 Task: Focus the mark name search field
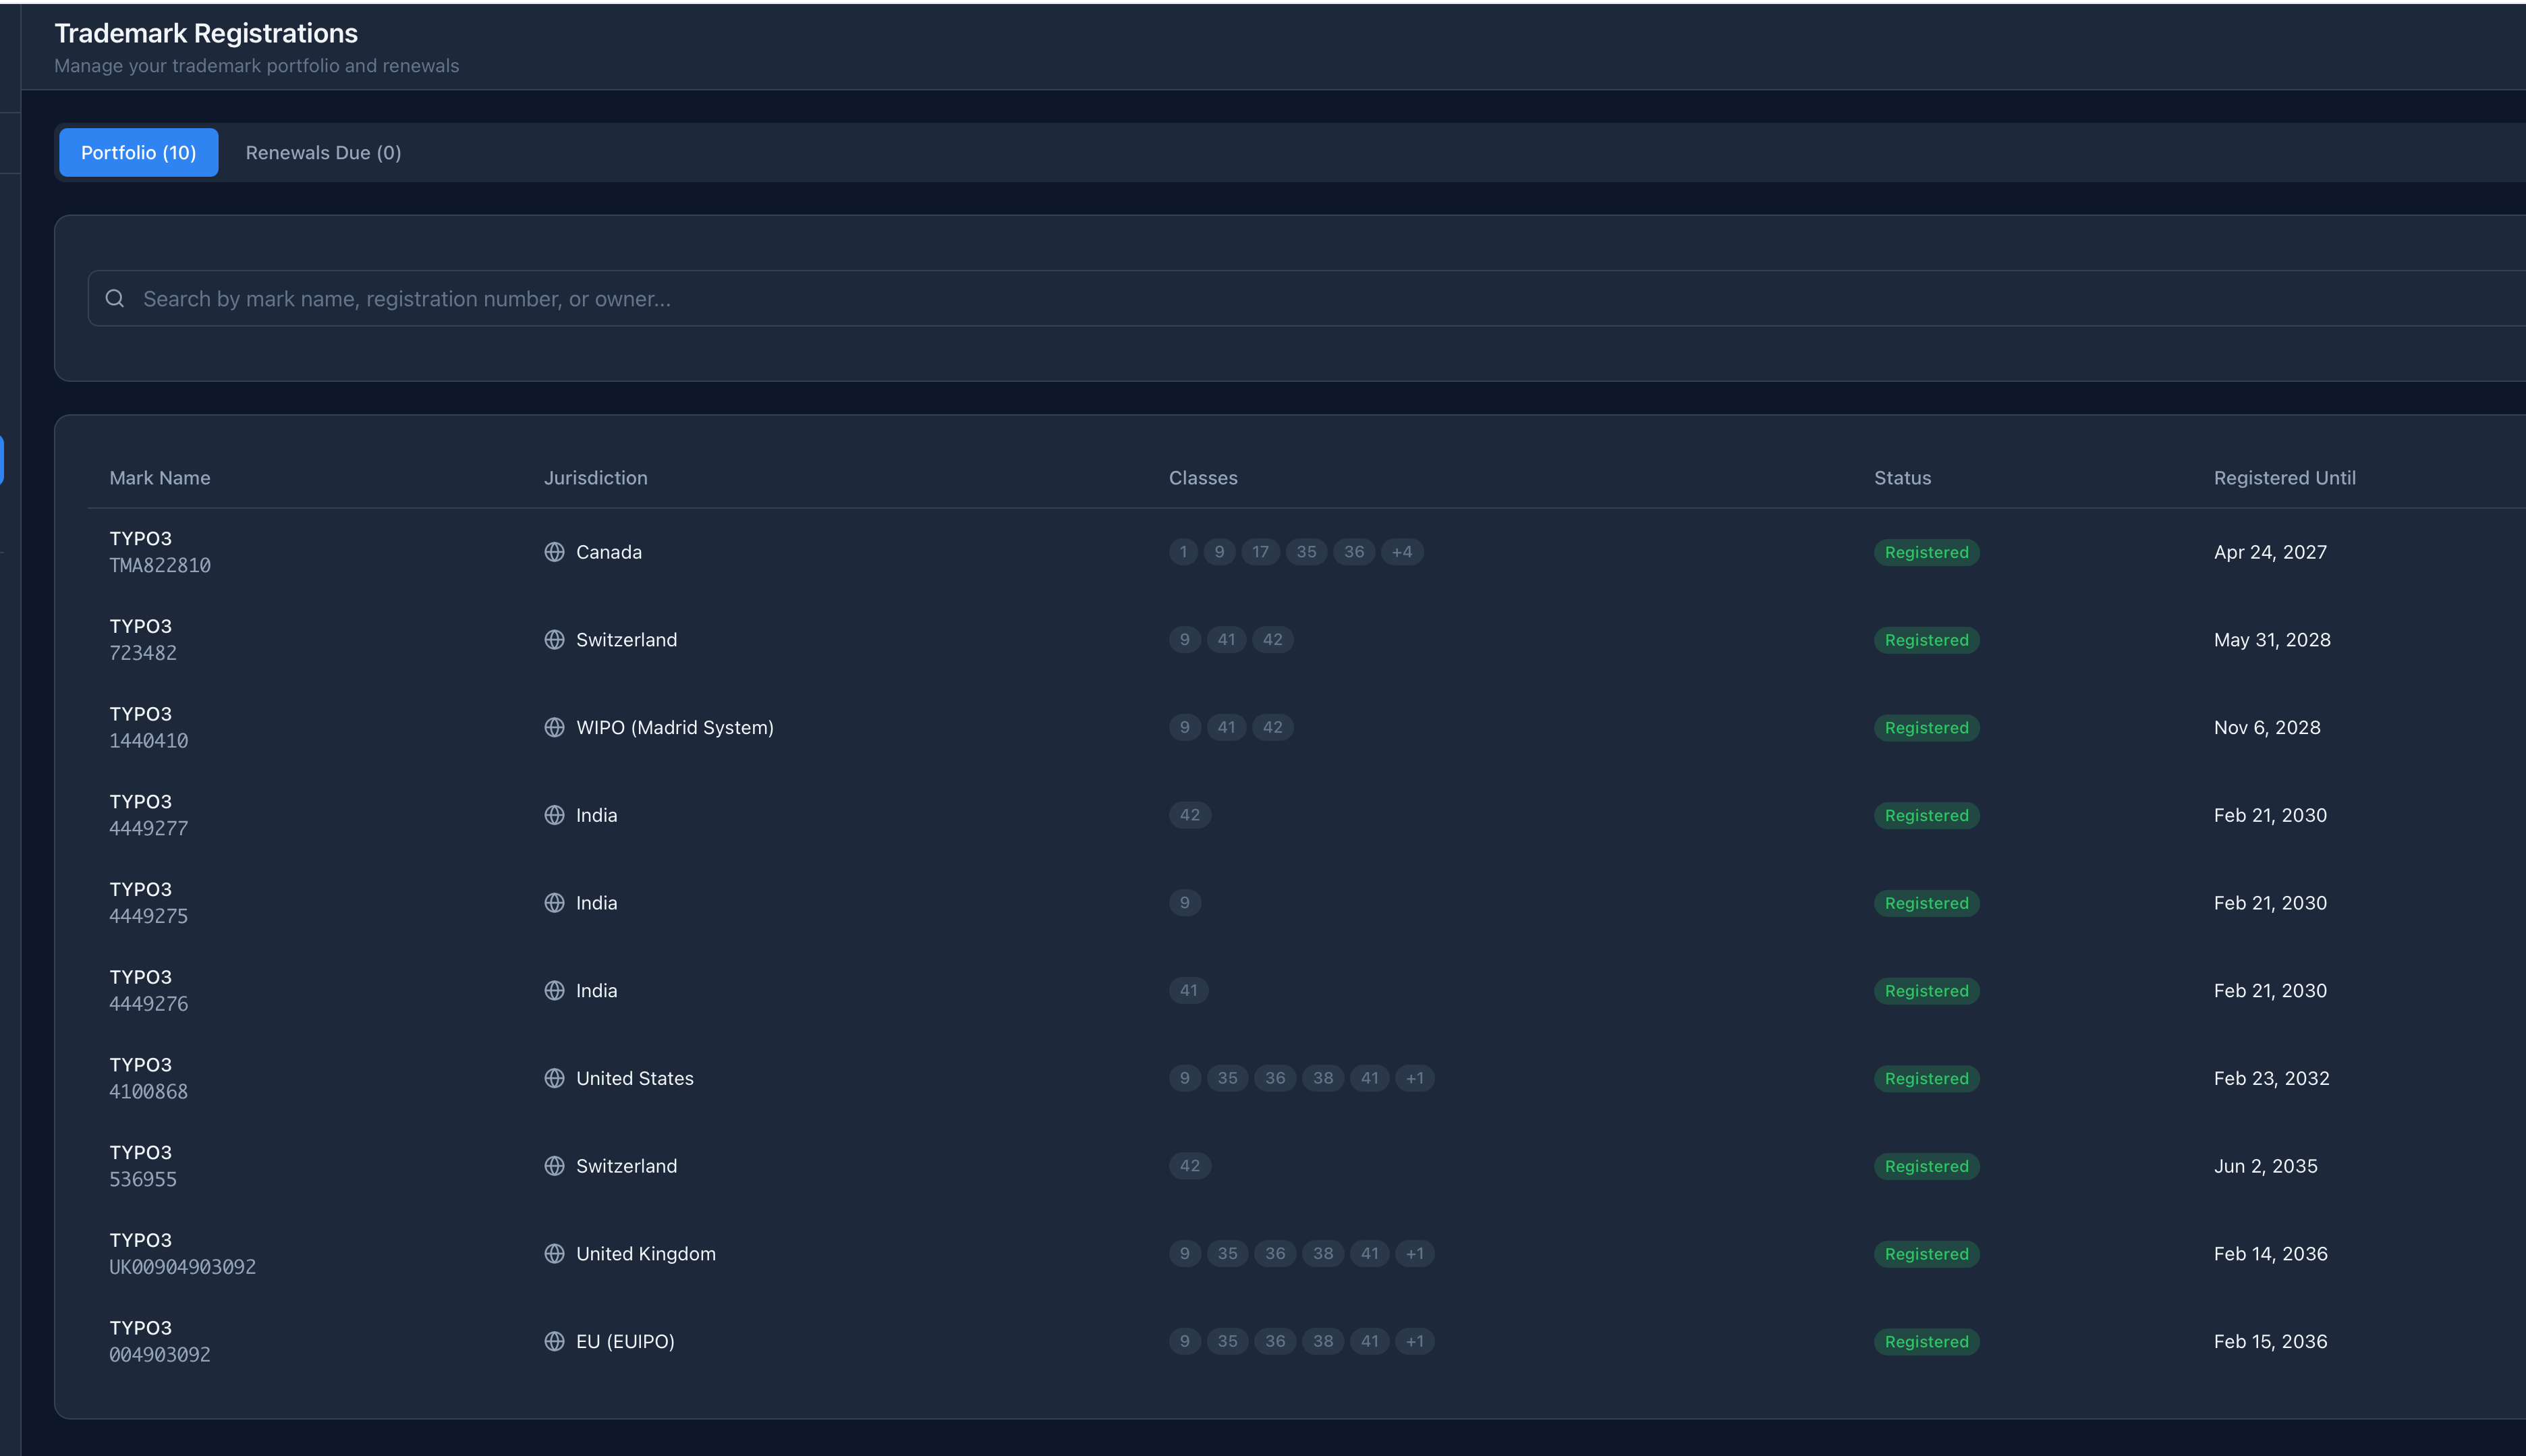1306,298
